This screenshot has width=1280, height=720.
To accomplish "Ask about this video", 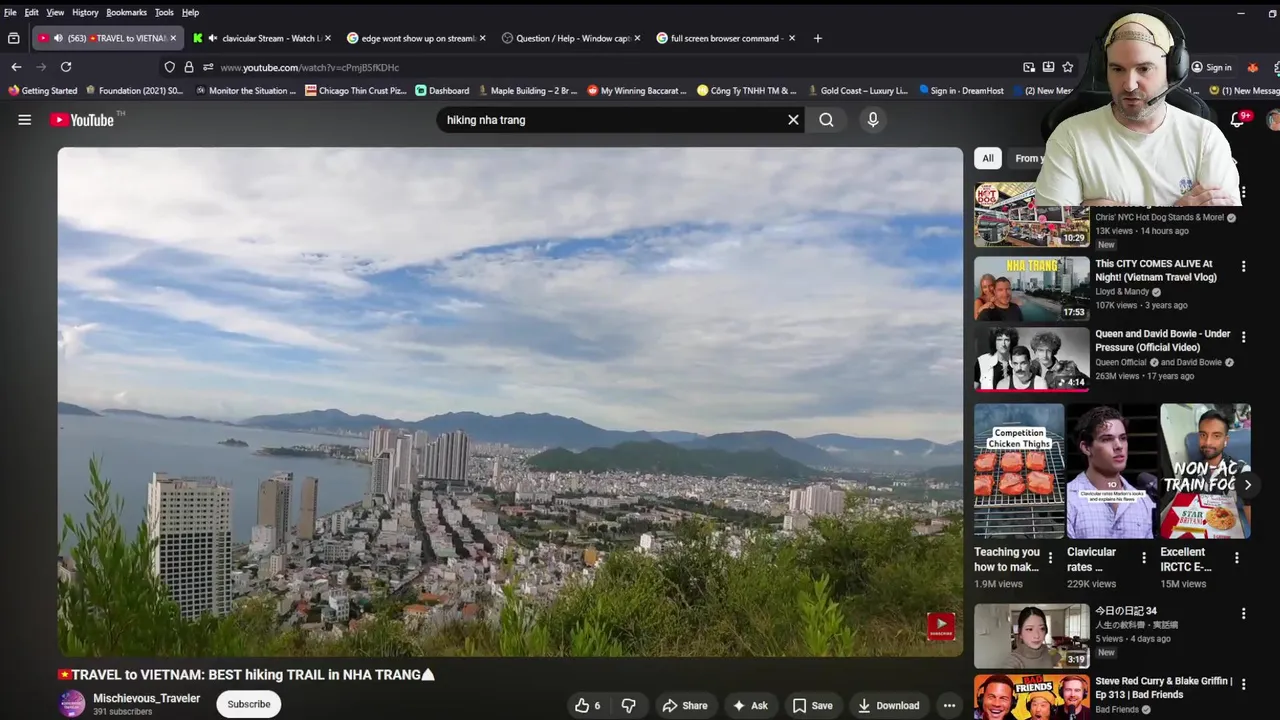I will pos(750,705).
